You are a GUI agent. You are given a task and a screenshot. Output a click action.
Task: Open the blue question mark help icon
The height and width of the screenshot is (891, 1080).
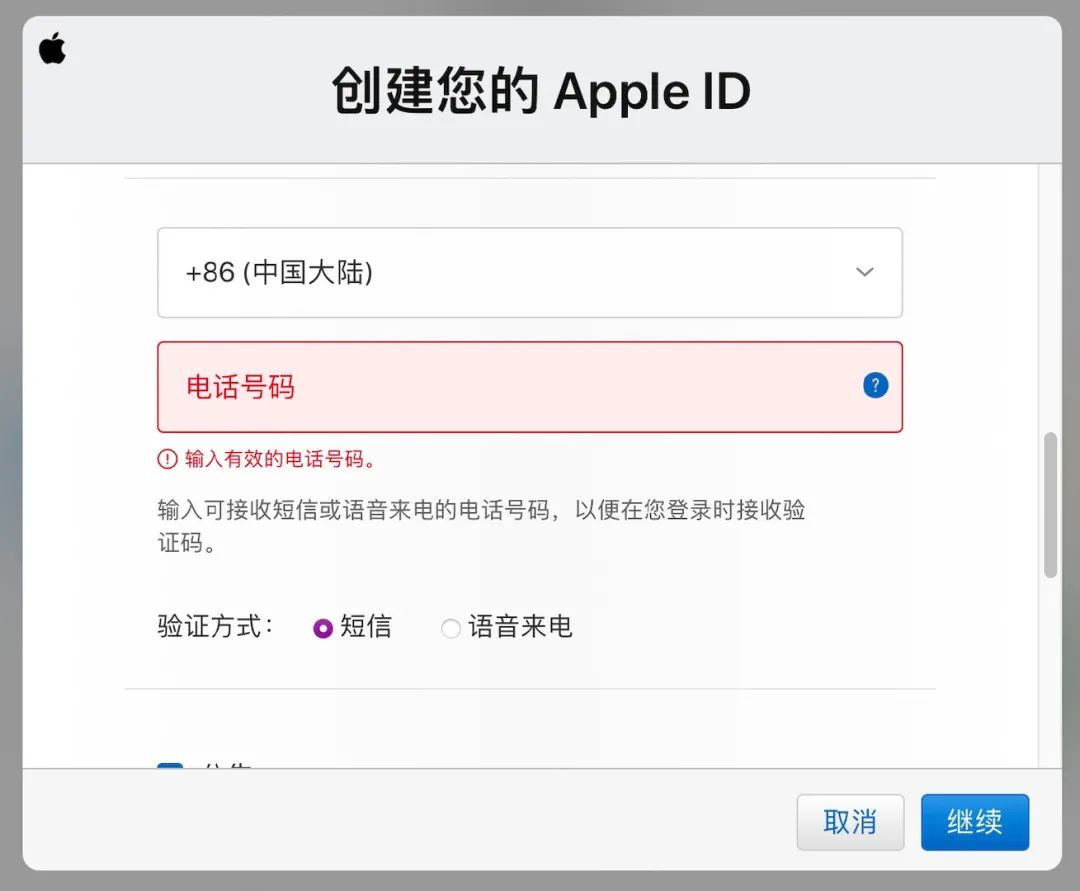coord(875,386)
